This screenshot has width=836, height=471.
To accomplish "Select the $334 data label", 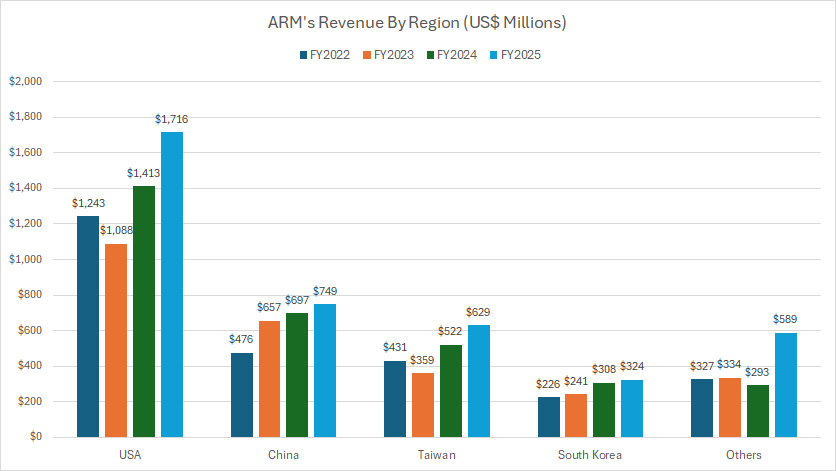I will click(x=729, y=364).
